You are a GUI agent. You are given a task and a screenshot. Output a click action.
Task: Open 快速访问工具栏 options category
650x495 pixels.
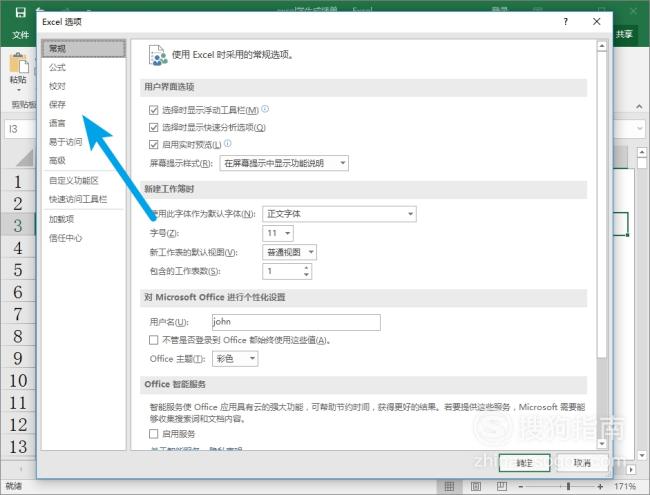coord(78,199)
